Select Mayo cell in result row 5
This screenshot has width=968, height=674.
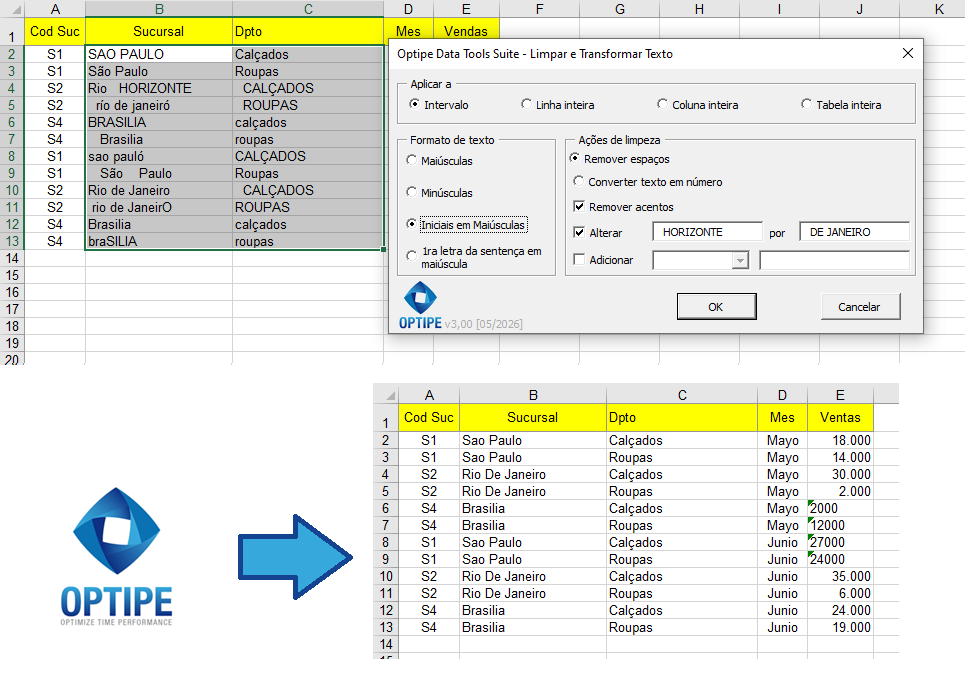pyautogui.click(x=782, y=491)
